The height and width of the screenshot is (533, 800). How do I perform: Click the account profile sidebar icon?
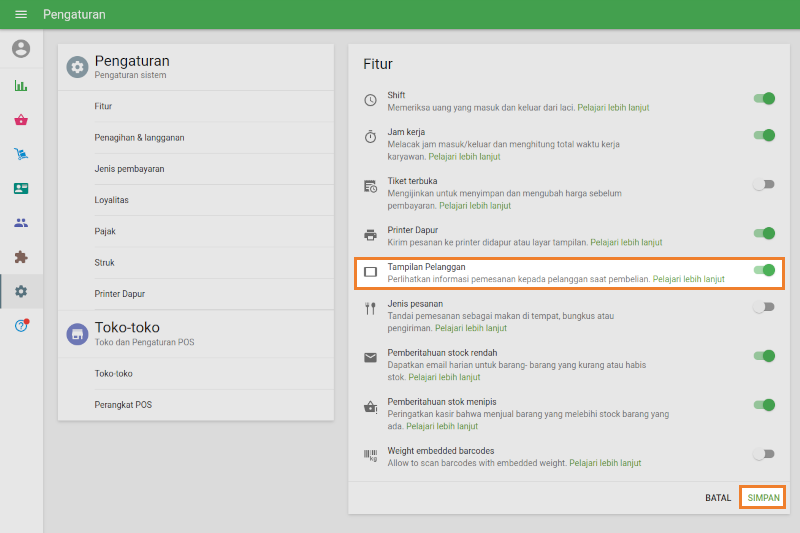pyautogui.click(x=21, y=49)
